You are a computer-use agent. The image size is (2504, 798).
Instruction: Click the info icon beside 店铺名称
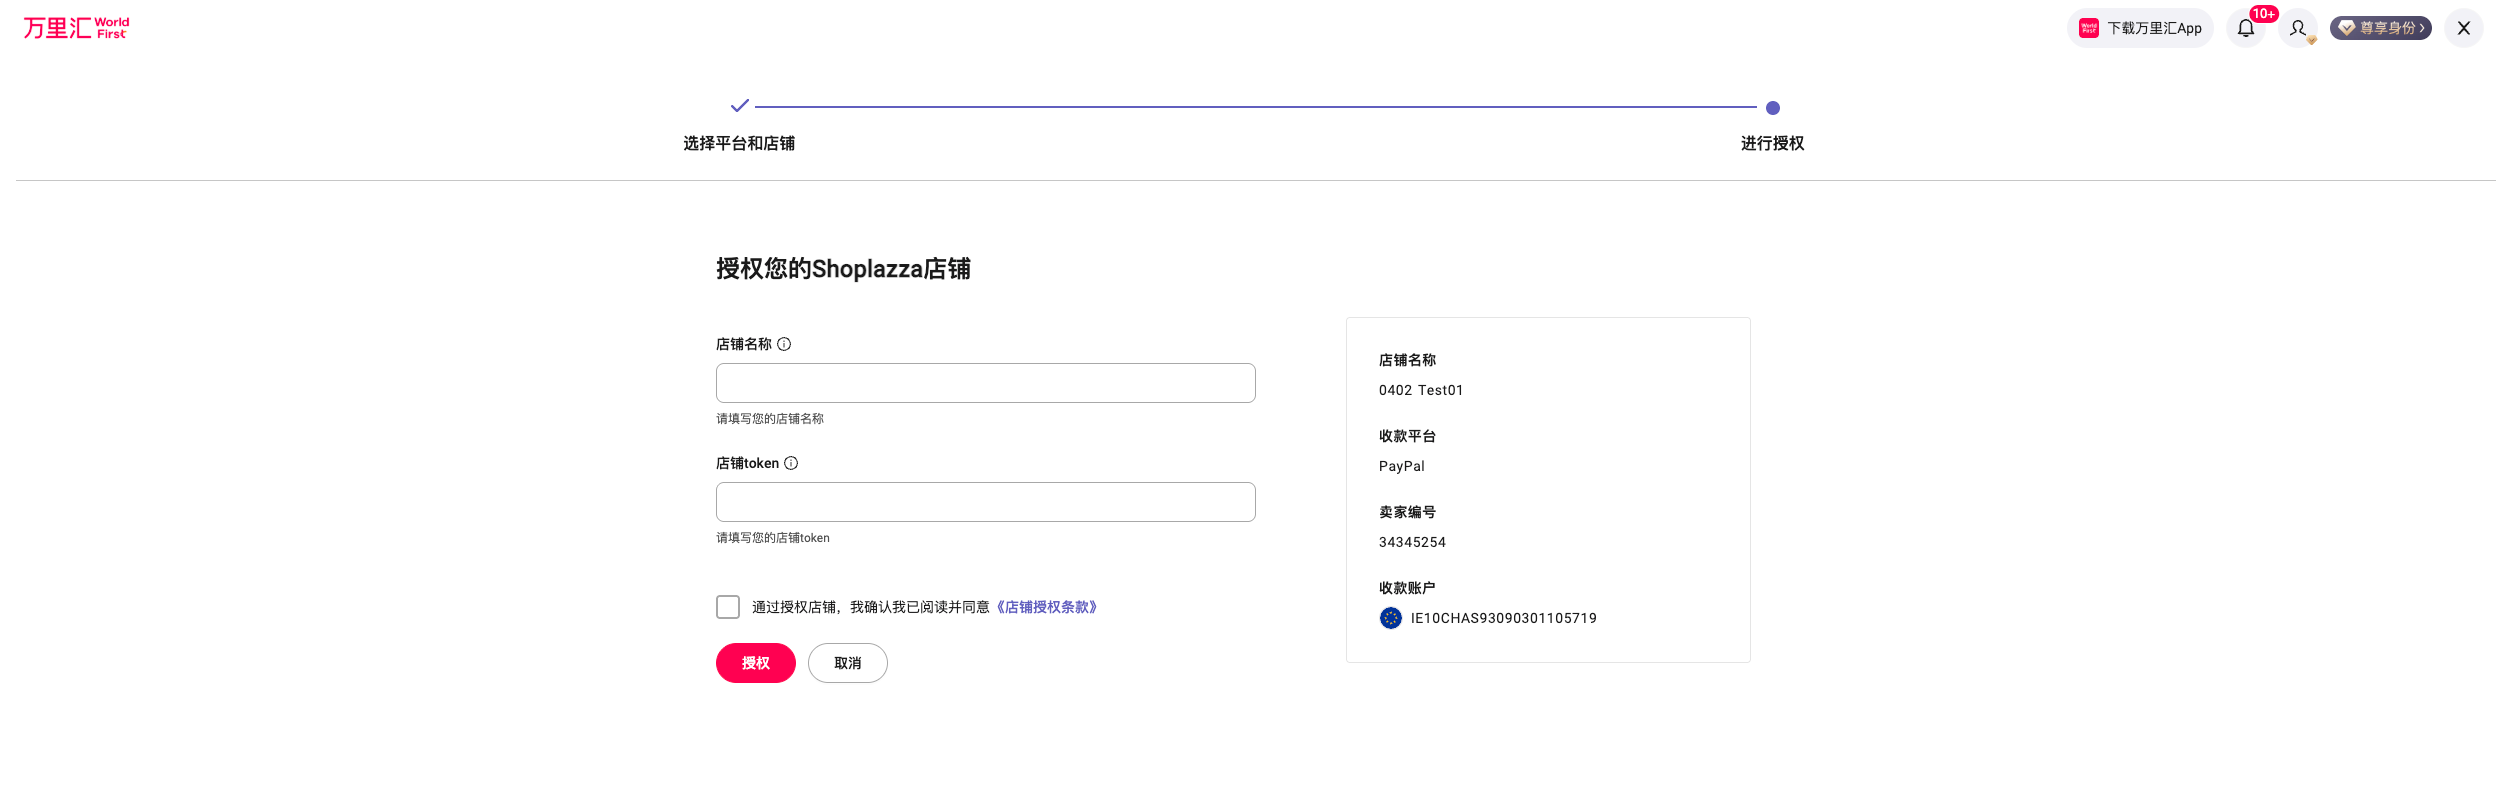[x=784, y=344]
